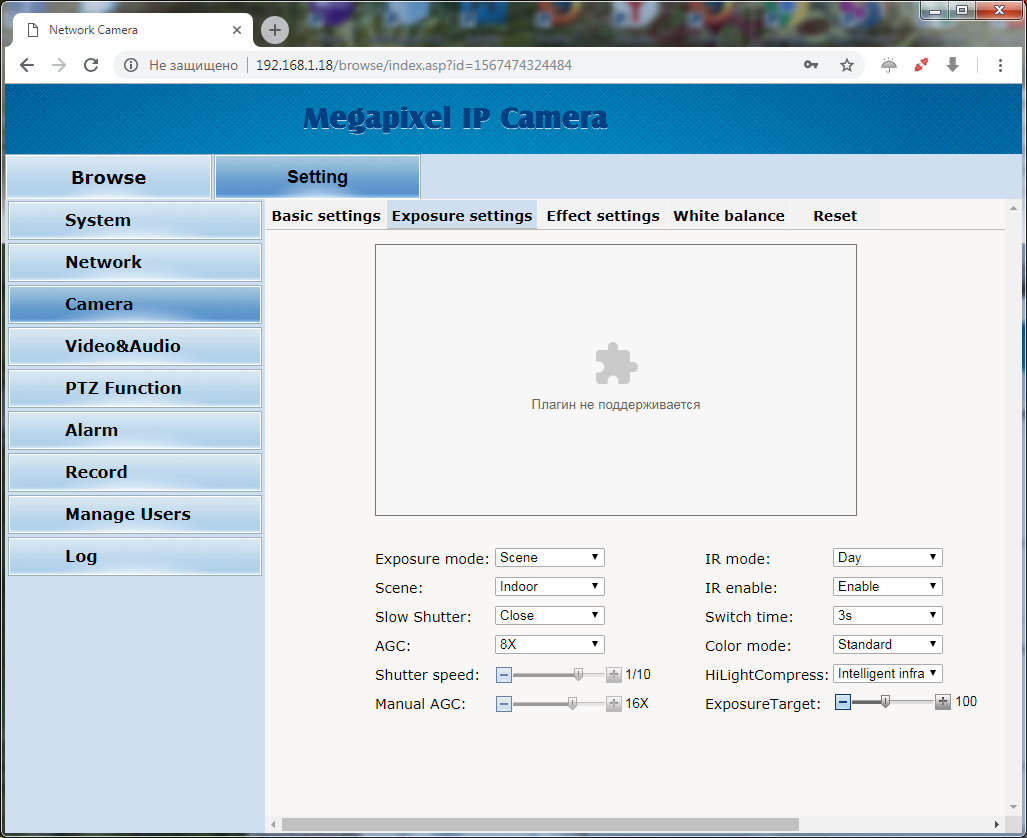Open the Color mode dropdown
The width and height of the screenshot is (1027, 838).
(x=887, y=645)
